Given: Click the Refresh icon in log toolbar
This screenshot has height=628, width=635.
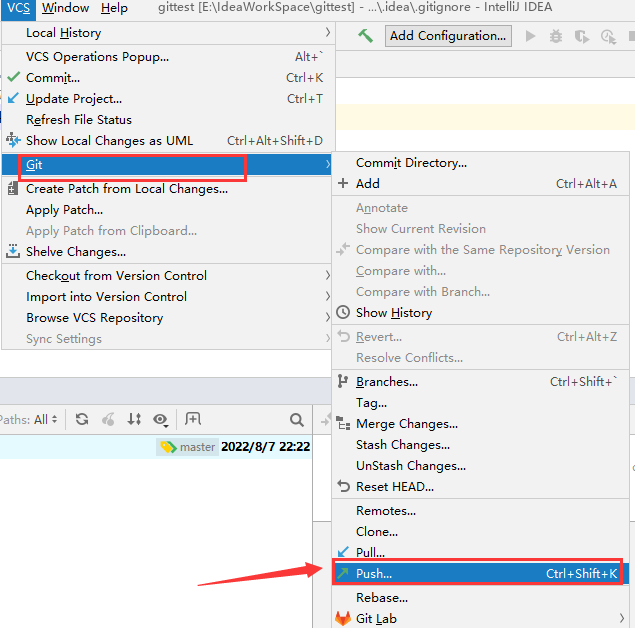Looking at the screenshot, I should [x=82, y=419].
